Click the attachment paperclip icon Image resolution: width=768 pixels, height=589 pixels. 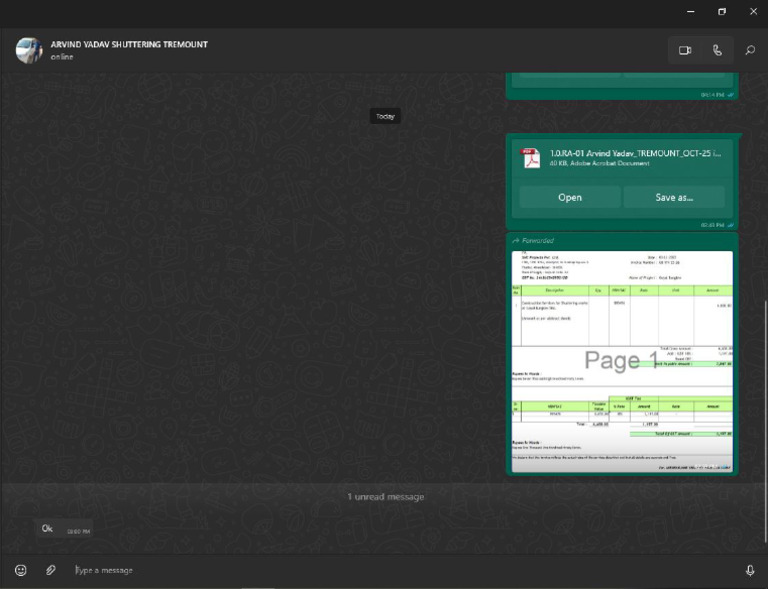(x=50, y=570)
